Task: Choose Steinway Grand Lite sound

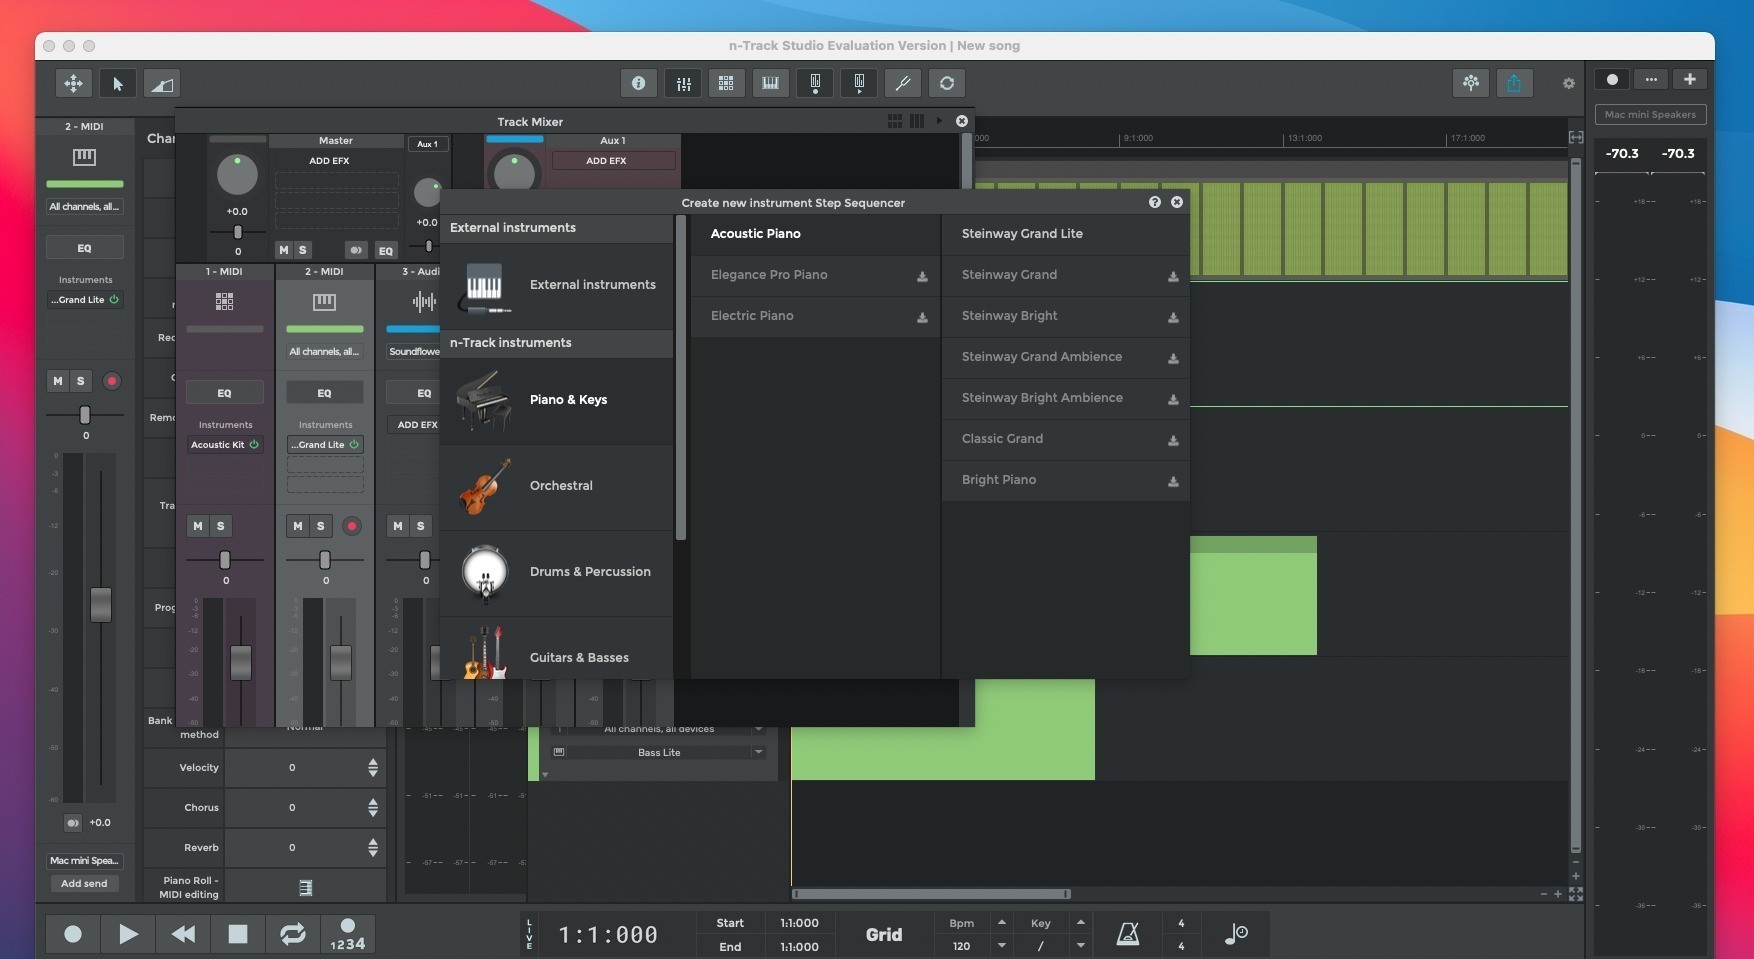Action: 1066,234
